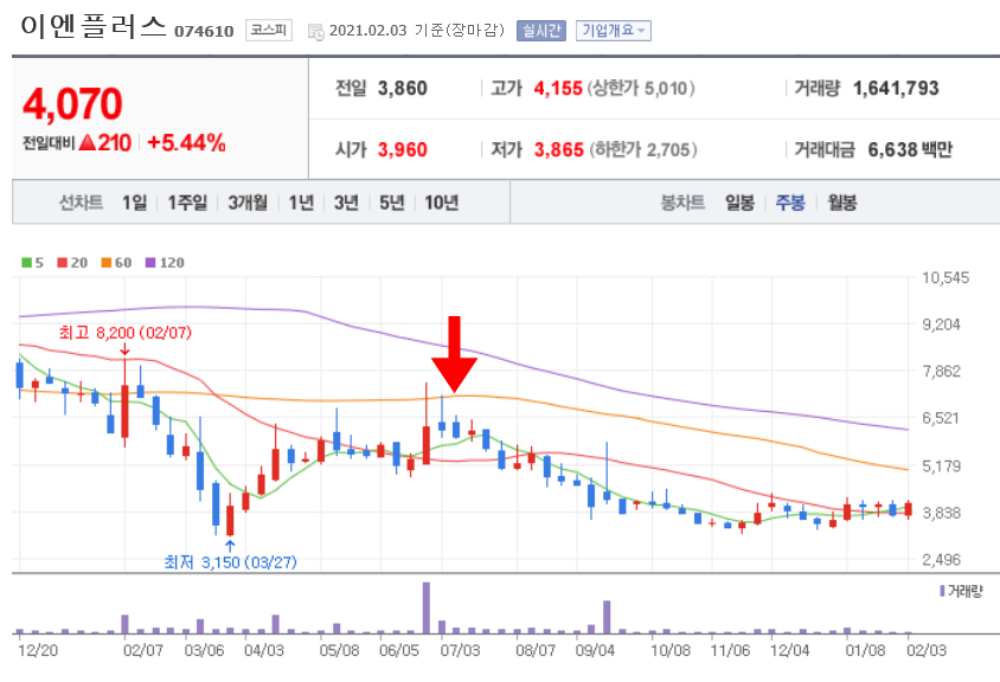Click the 거래량 volume legend
The width and height of the screenshot is (1000, 682).
click(x=961, y=591)
